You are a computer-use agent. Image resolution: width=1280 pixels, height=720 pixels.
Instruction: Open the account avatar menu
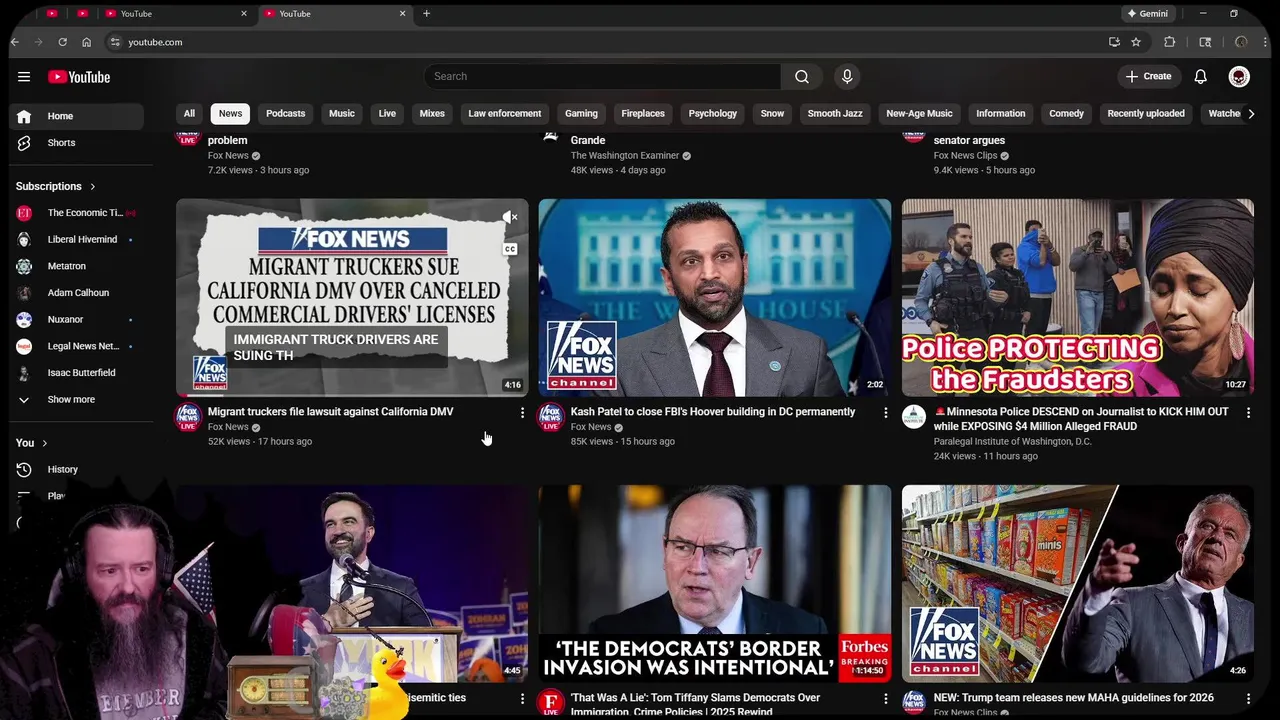[x=1239, y=77]
